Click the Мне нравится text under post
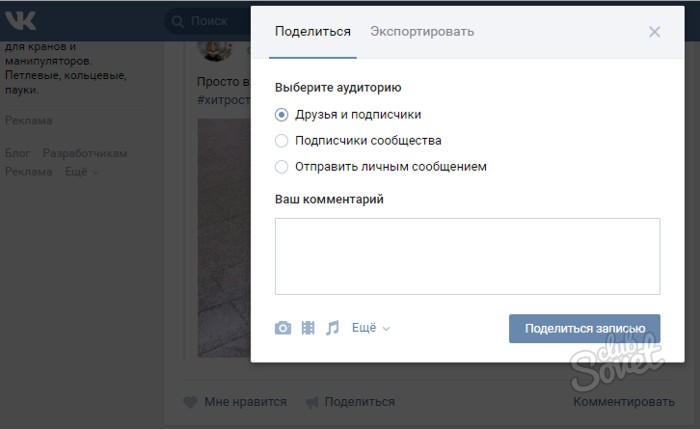Screen dimensions: 700x429 246,402
